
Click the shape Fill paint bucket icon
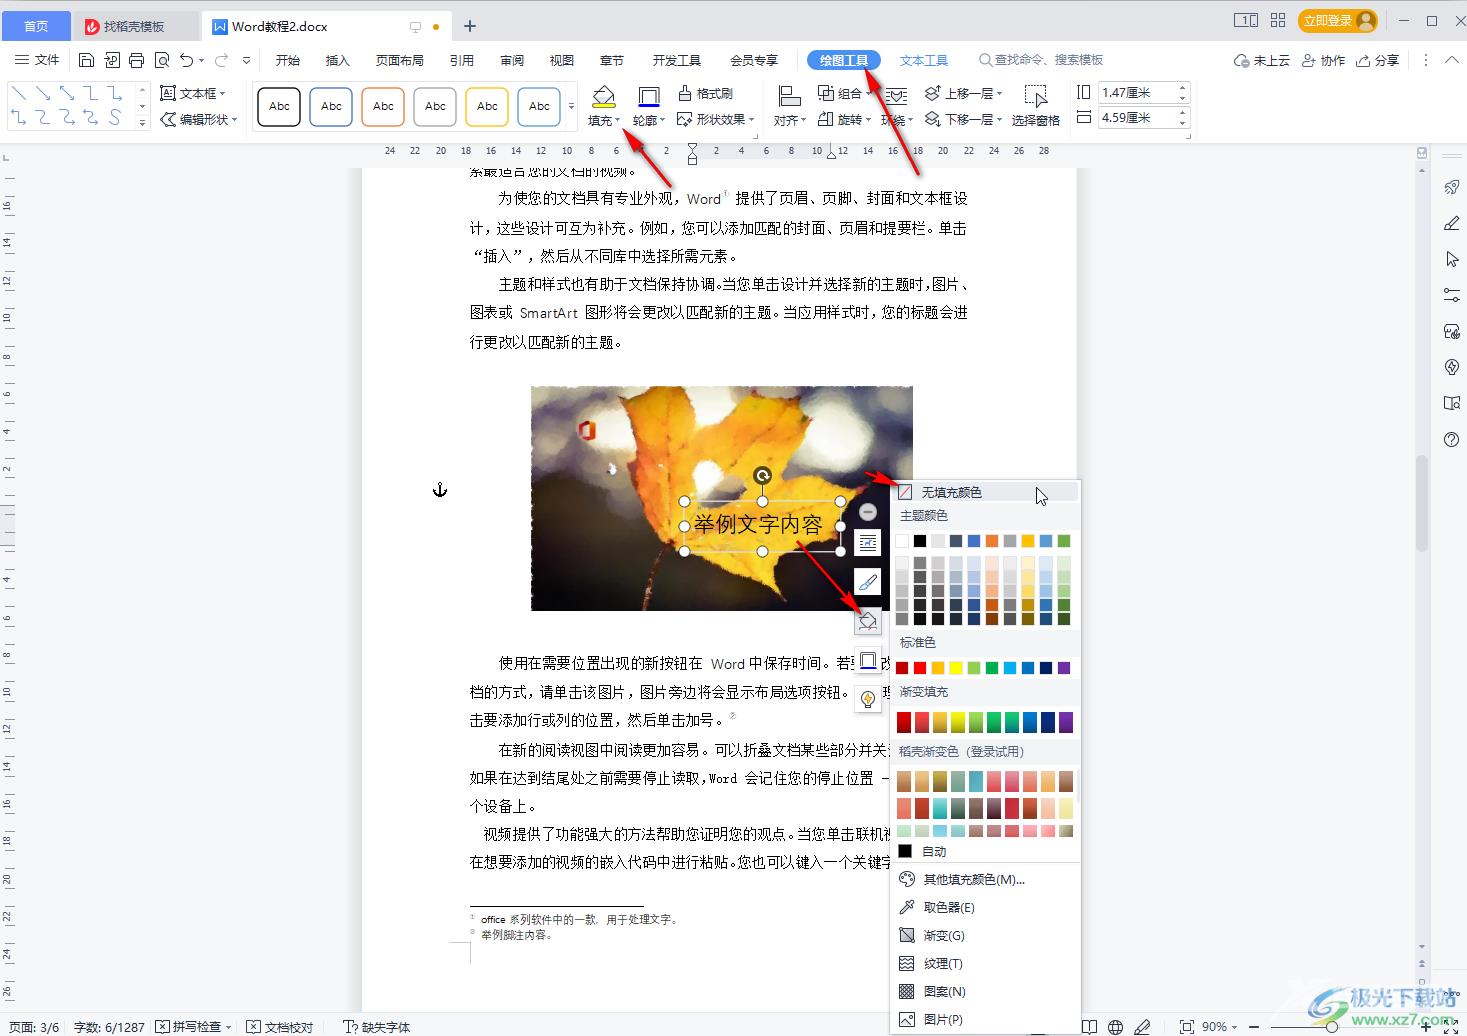click(603, 97)
